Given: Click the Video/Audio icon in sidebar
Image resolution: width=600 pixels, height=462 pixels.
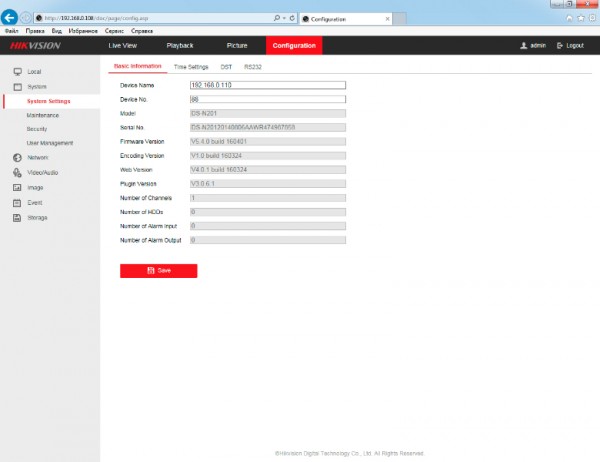Looking at the screenshot, I should [17, 173].
